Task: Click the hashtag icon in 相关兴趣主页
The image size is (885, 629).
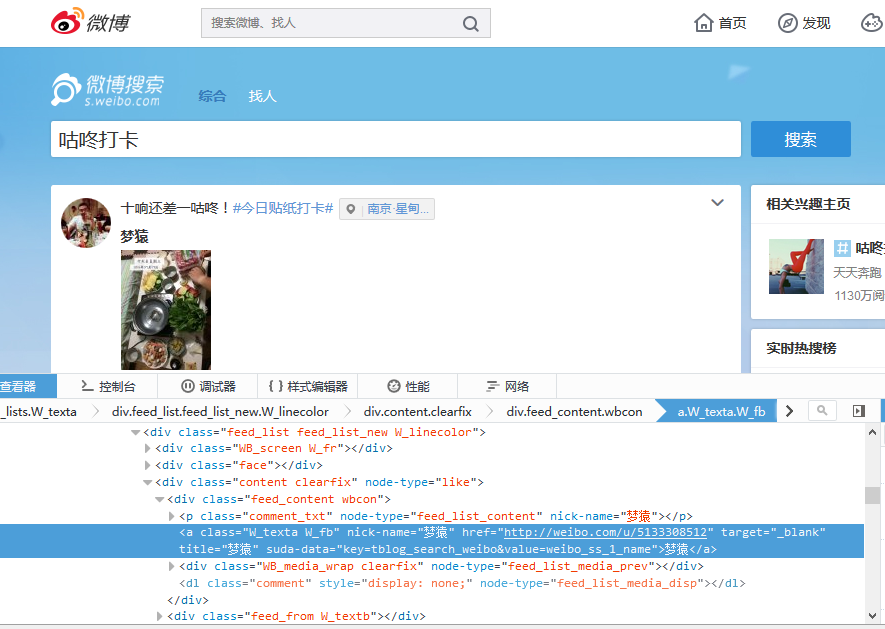Action: (x=842, y=248)
